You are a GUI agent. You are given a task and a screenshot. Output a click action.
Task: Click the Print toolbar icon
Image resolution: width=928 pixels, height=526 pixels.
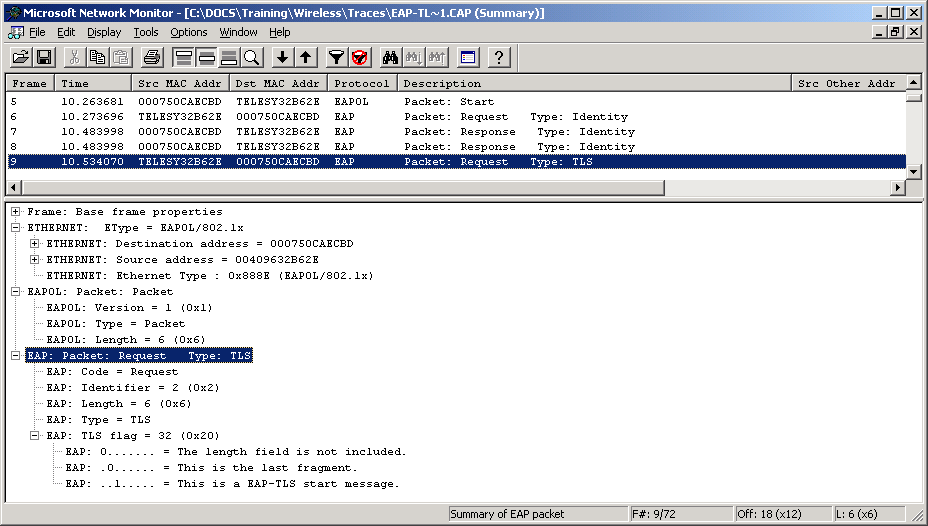click(x=151, y=57)
